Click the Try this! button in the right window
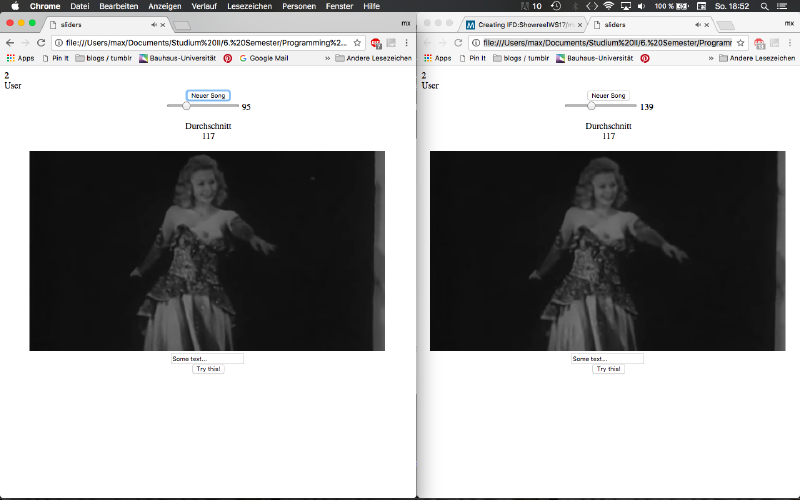Screen dimensions: 800x500 [608, 369]
